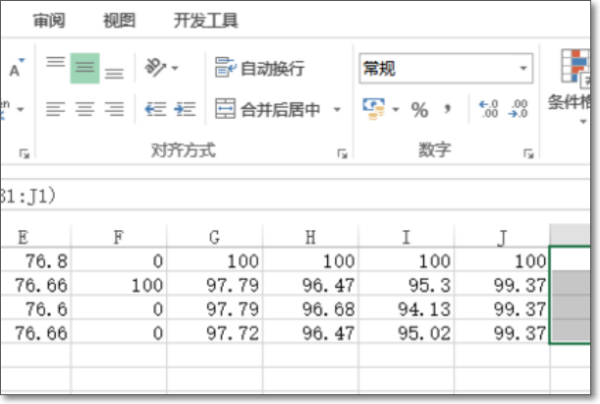This screenshot has height=404, width=600.
Task: Apply comma style
Action: coord(447,109)
